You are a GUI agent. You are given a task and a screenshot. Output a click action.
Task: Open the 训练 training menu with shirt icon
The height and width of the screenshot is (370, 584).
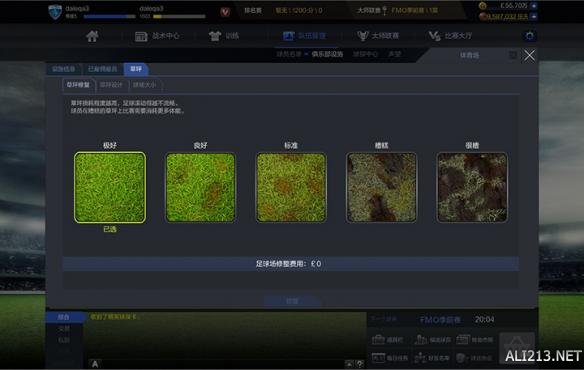[x=223, y=36]
